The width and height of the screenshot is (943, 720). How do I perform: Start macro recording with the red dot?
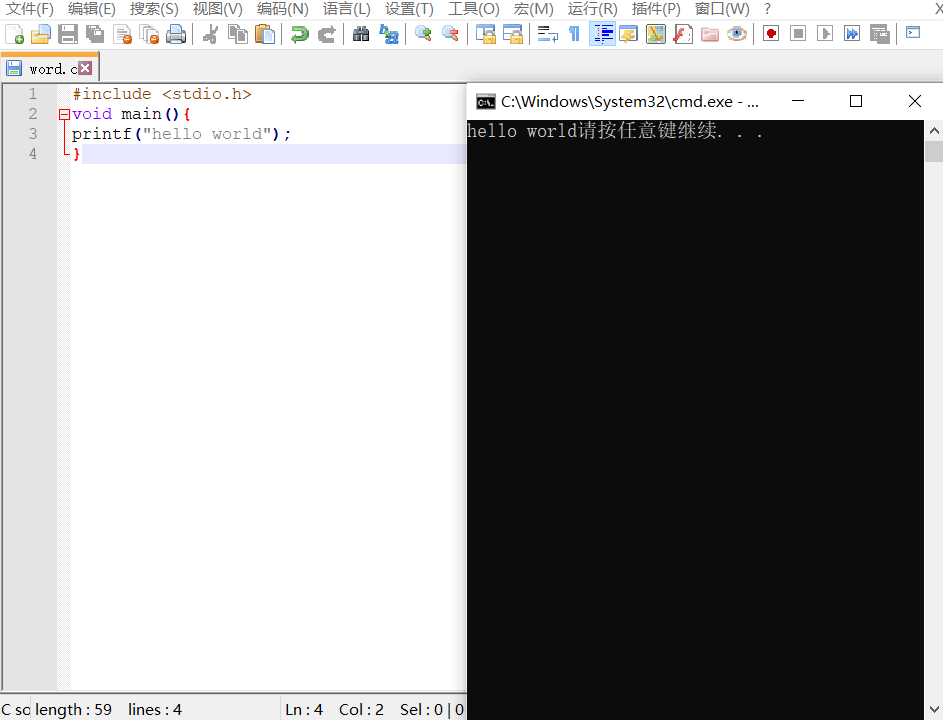click(771, 34)
